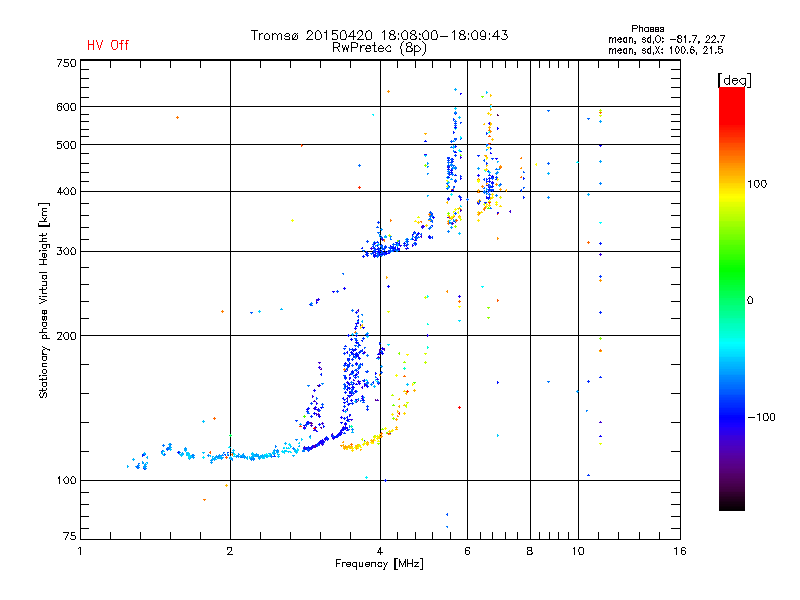Click the x-axis tick label '6'
Viewport: 800px width, 600px height.
click(467, 551)
